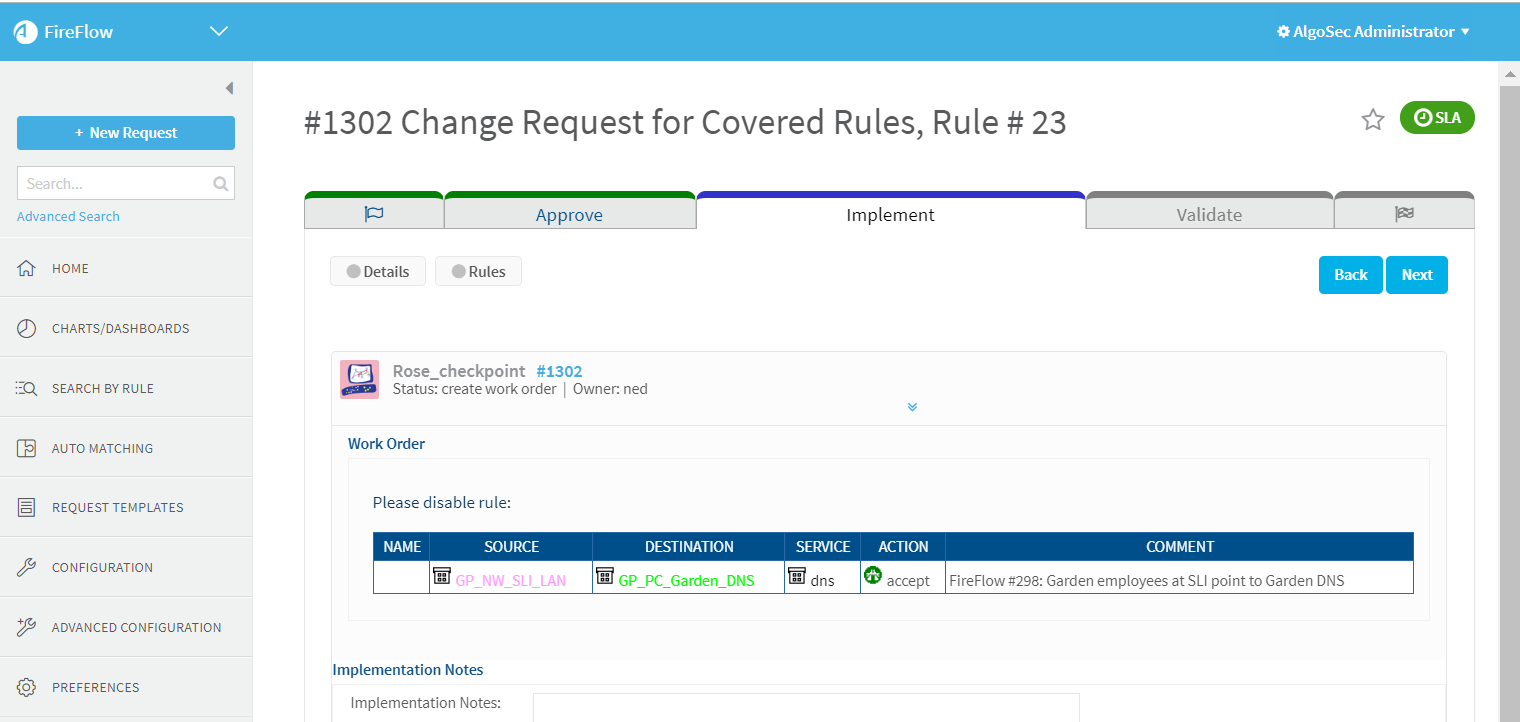This screenshot has height=722, width=1520.
Task: Switch to the Validate tab
Action: tap(1208, 214)
